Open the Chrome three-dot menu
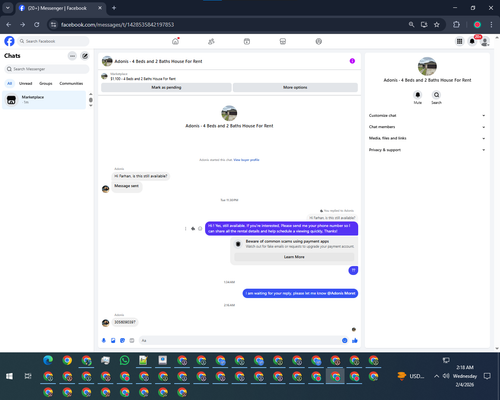 (x=491, y=25)
